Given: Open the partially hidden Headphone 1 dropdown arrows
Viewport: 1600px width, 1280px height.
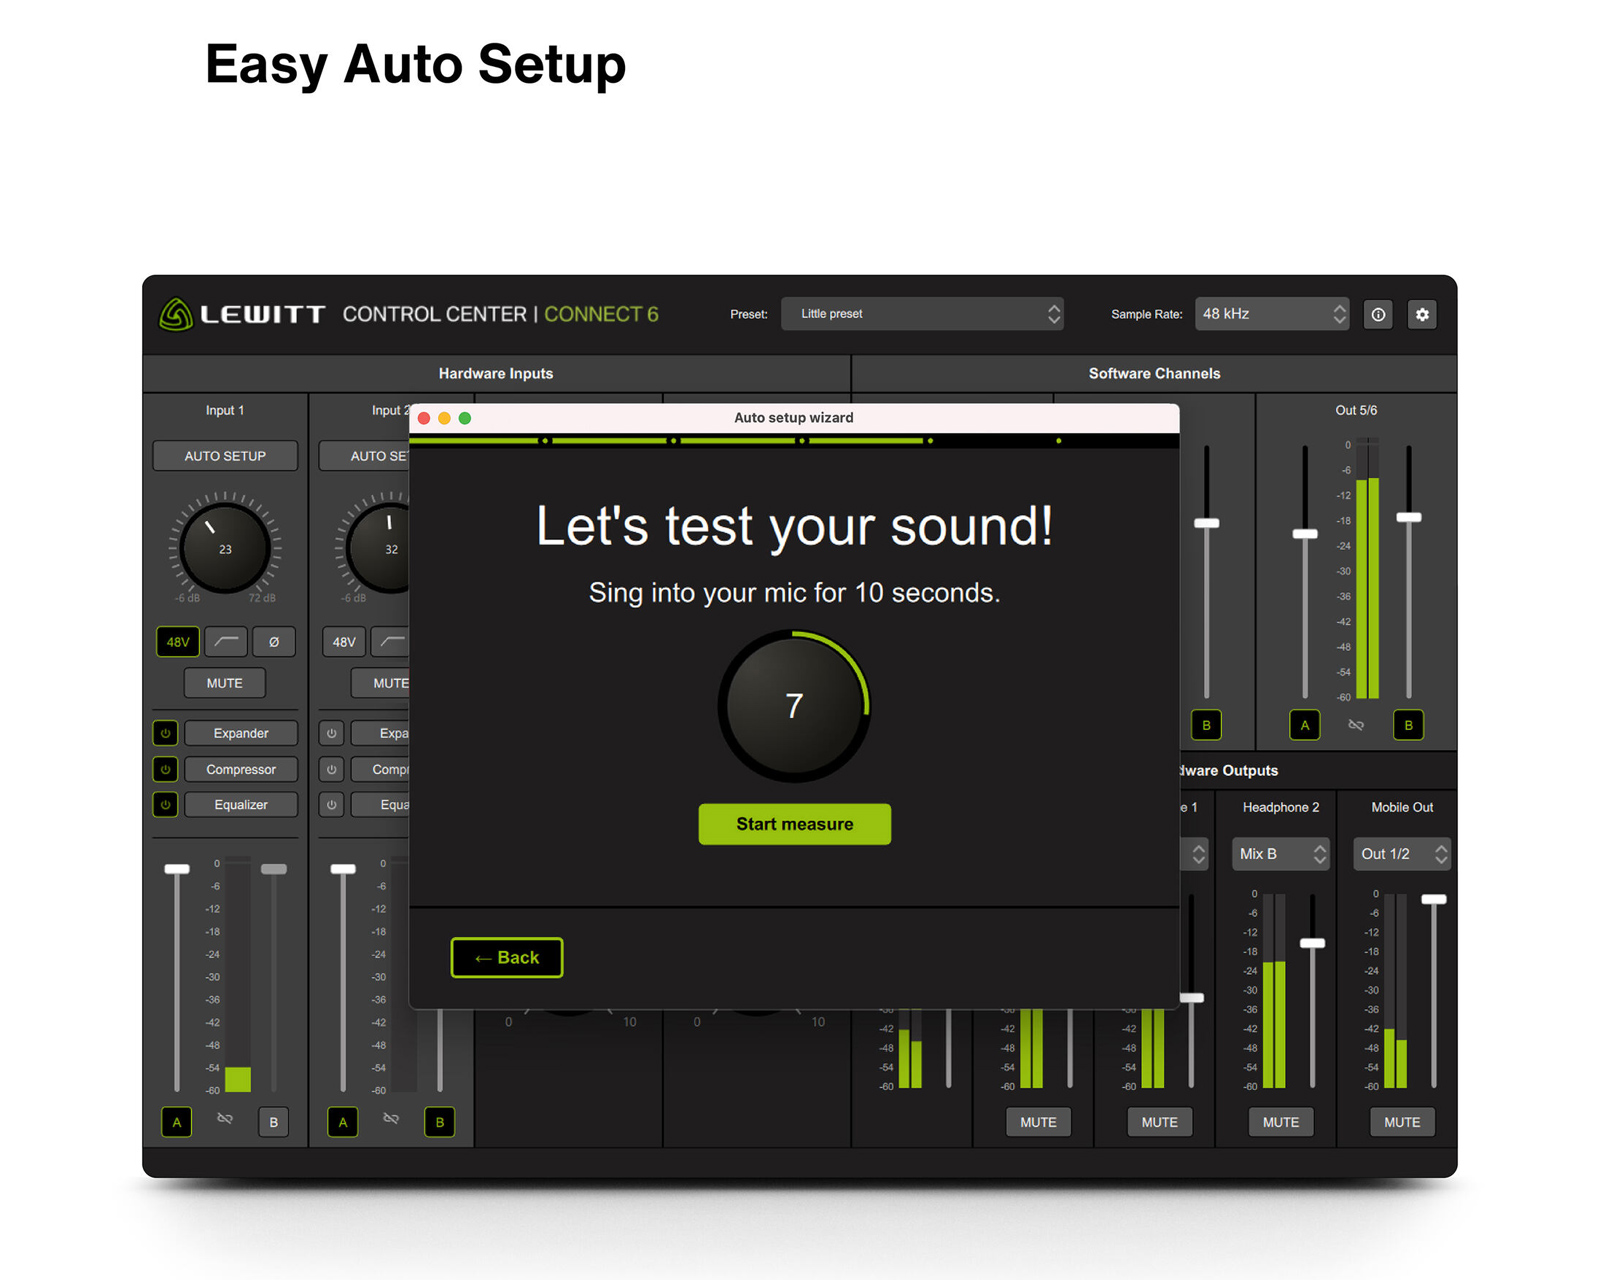Looking at the screenshot, I should [x=1196, y=854].
